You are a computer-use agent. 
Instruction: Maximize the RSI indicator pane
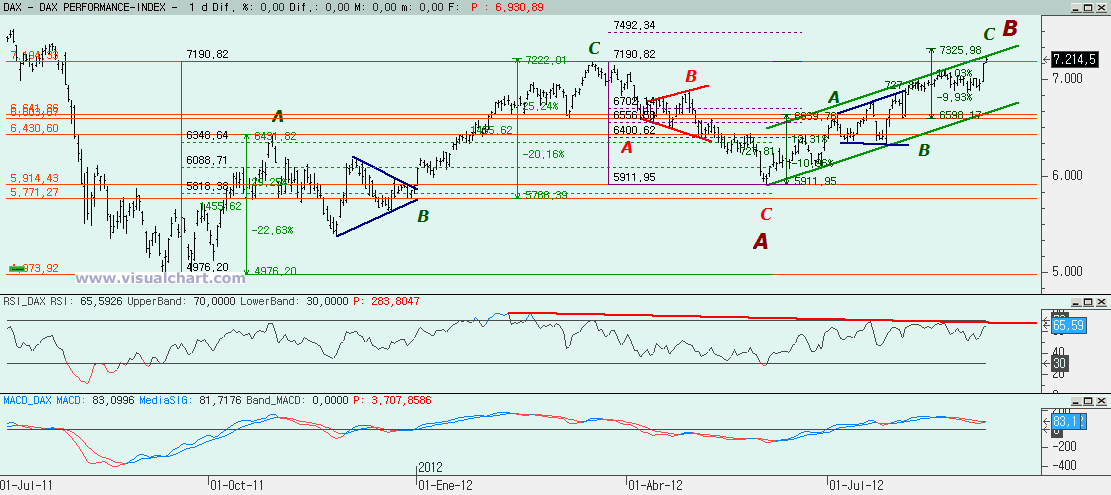(1090, 301)
